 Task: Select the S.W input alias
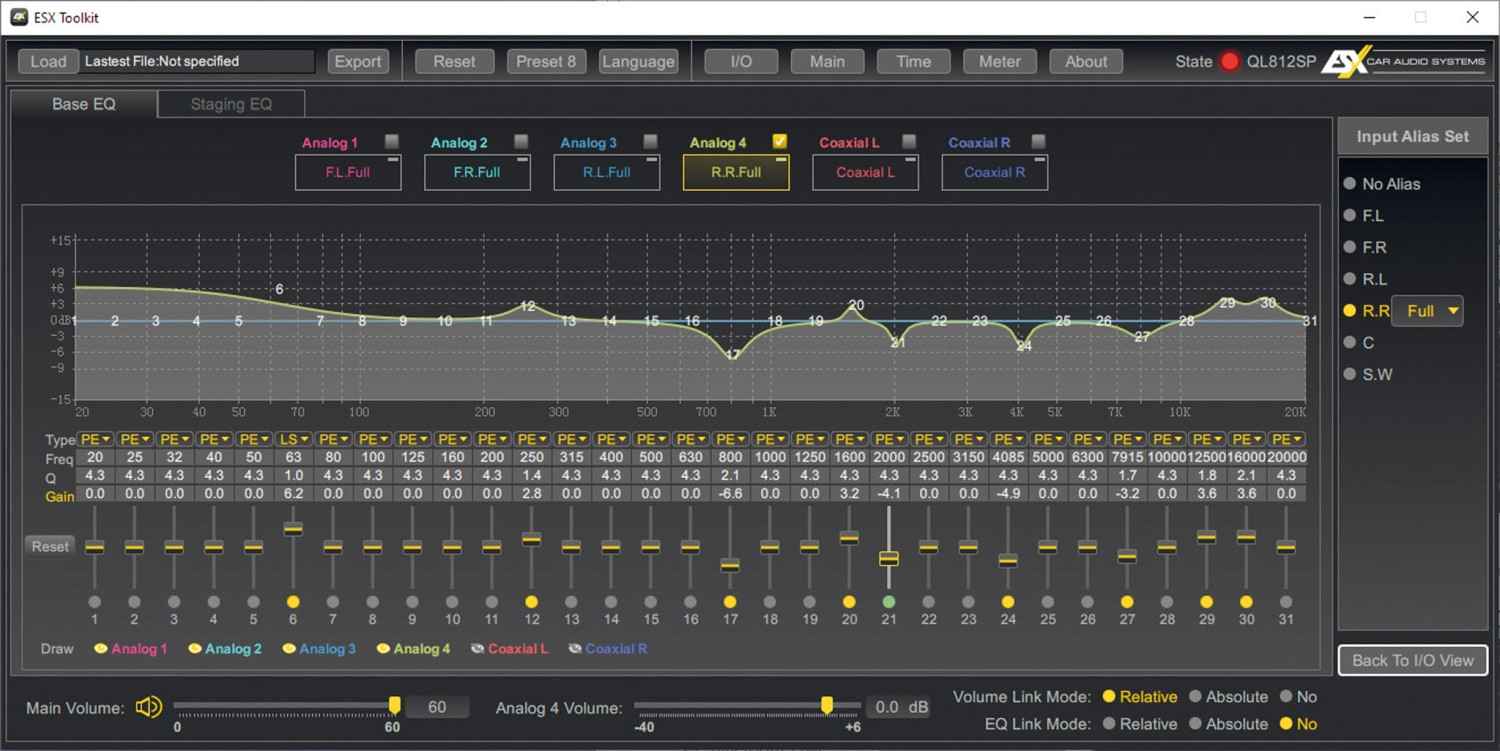pos(1350,374)
